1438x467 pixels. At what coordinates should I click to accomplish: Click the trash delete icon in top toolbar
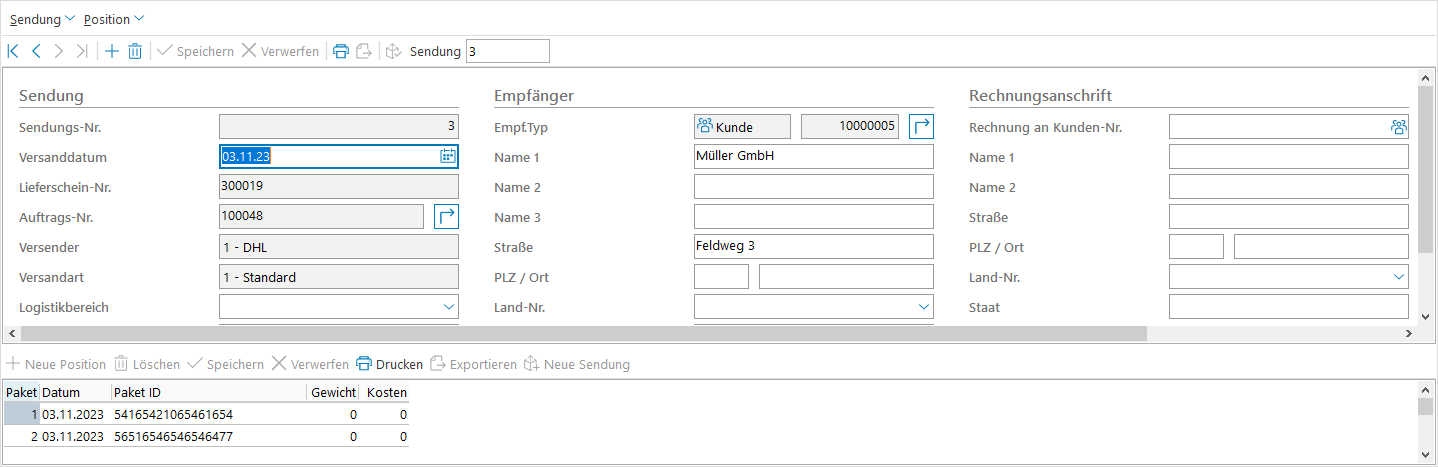135,51
